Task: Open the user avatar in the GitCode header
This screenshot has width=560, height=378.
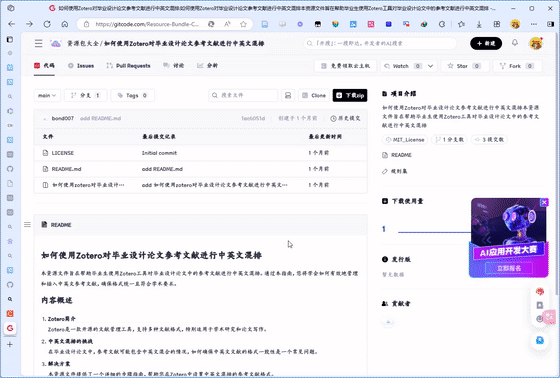Action: coord(536,43)
